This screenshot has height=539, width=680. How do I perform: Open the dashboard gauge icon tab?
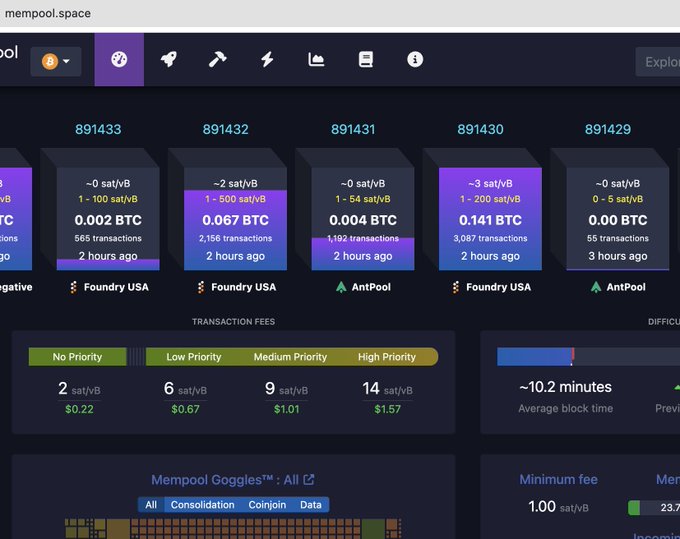tap(119, 59)
